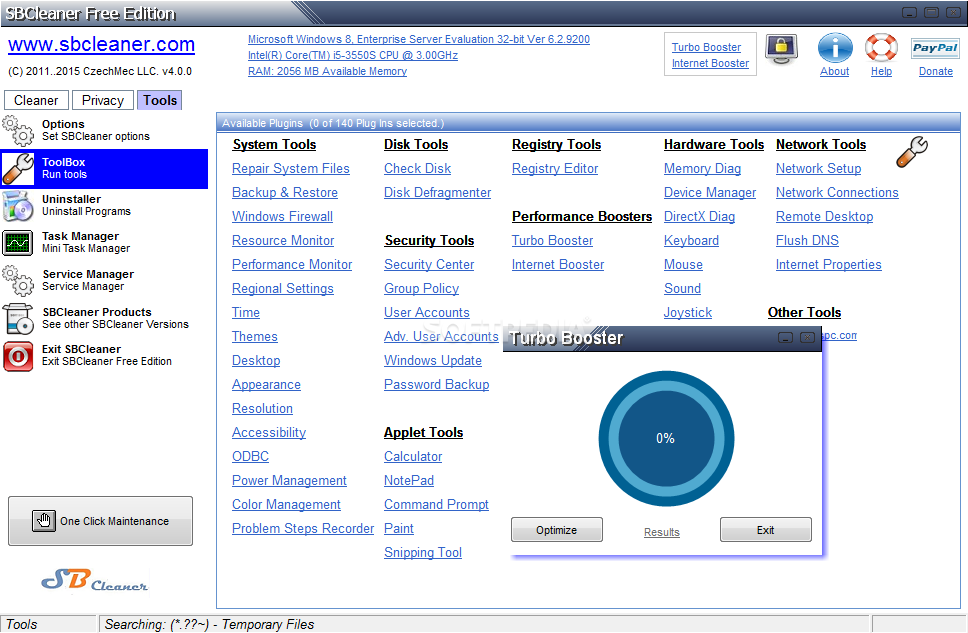
Task: Open Device Manager
Action: [x=710, y=193]
